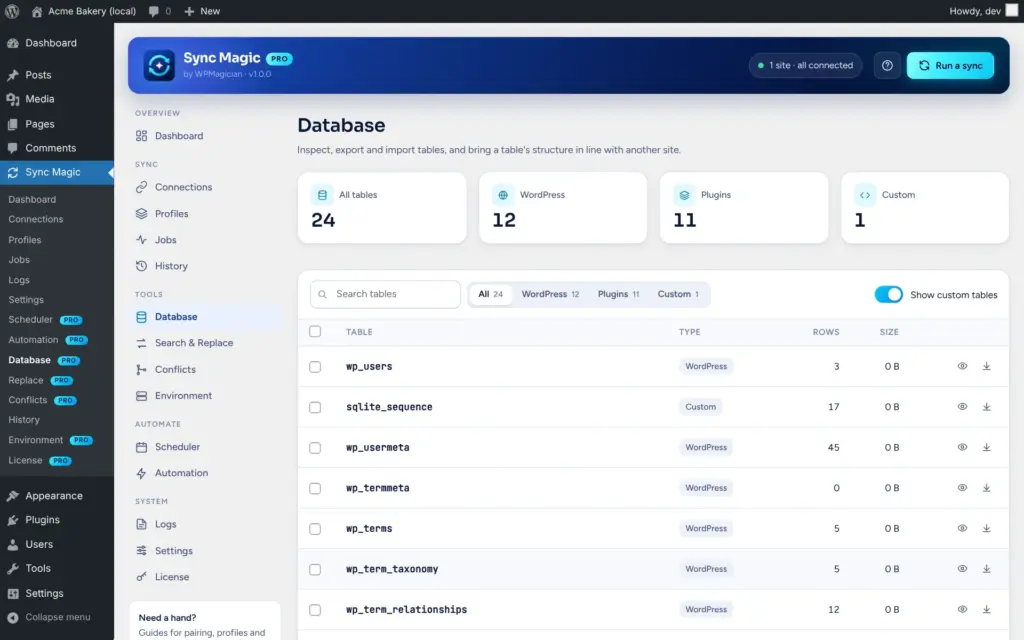Collapse the WordPress admin menu
Image resolution: width=1024 pixels, height=640 pixels.
[49, 617]
